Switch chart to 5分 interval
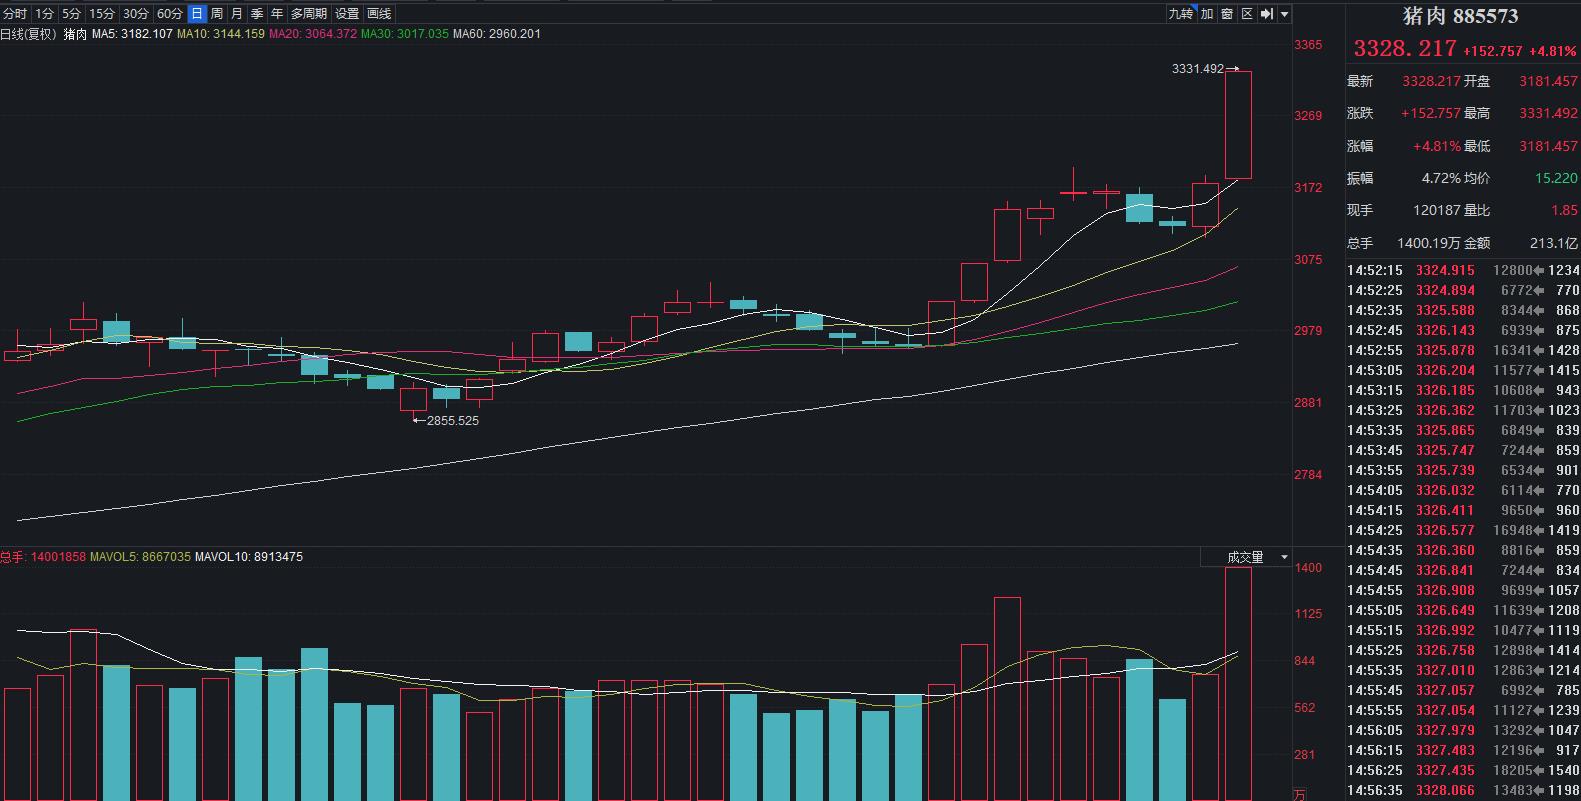This screenshot has height=801, width=1581. 71,14
